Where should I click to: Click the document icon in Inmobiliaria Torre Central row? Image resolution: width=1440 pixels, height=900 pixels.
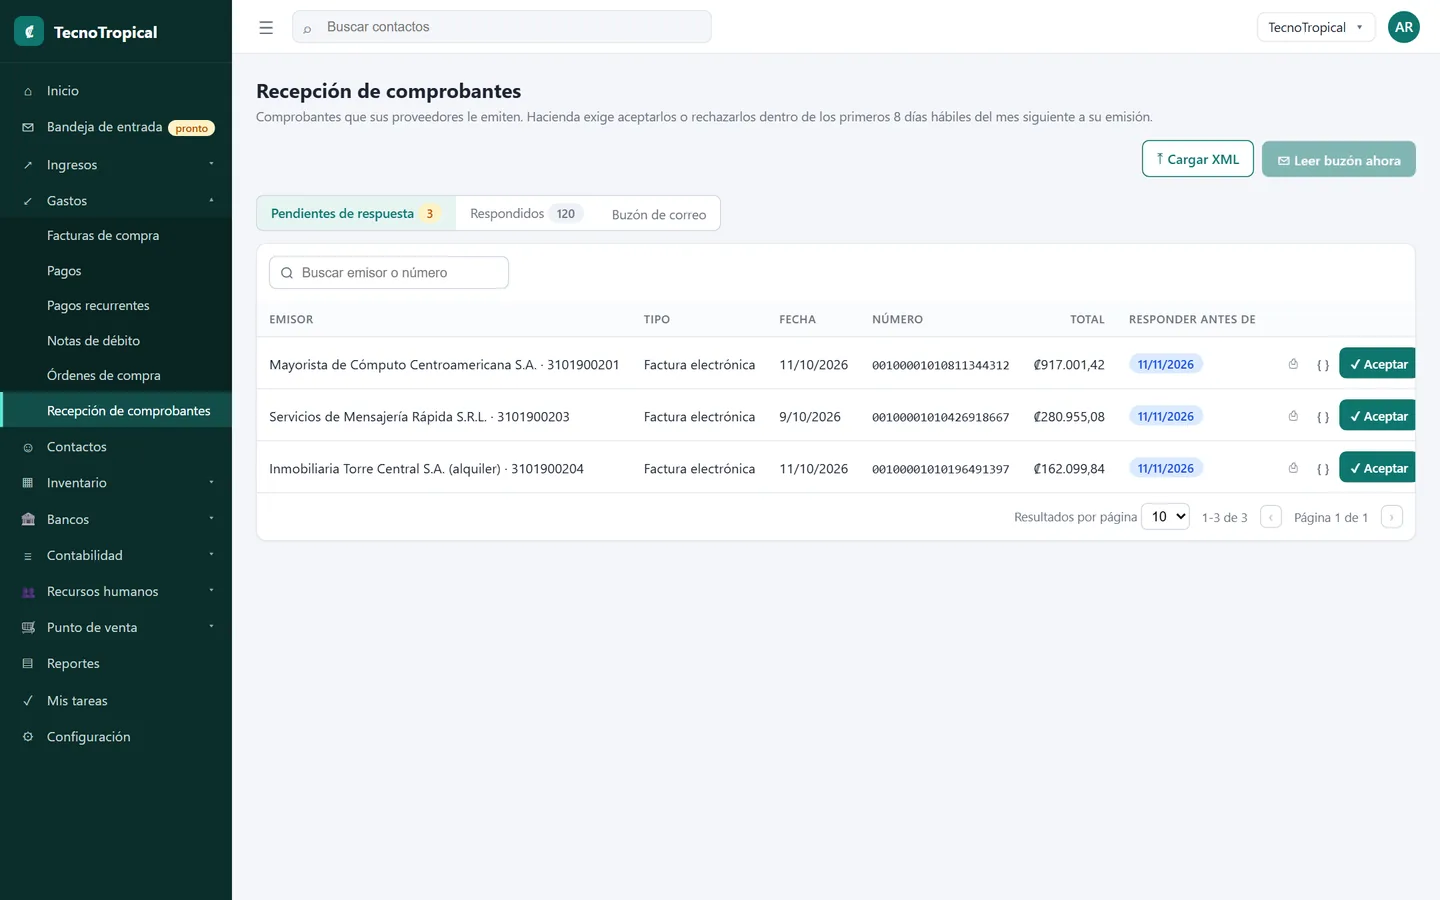click(1293, 468)
